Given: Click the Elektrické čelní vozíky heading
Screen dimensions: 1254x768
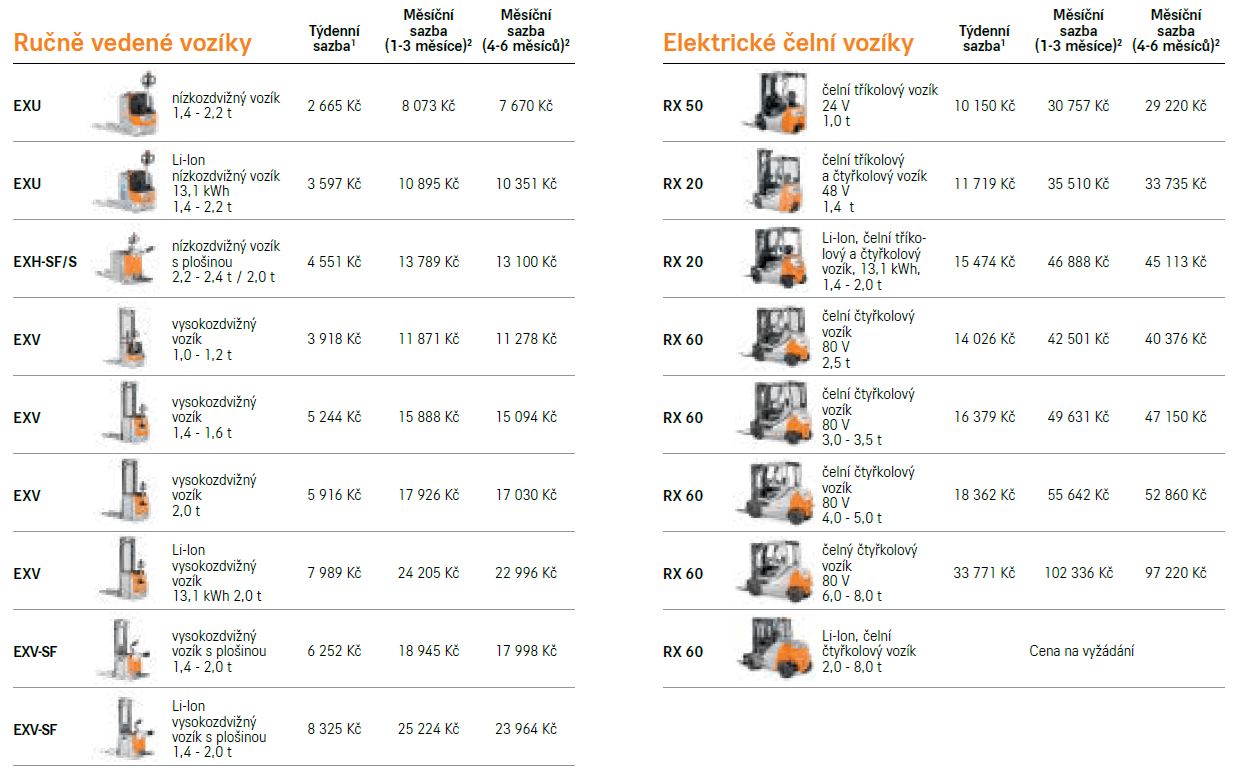Looking at the screenshot, I should pos(788,43).
